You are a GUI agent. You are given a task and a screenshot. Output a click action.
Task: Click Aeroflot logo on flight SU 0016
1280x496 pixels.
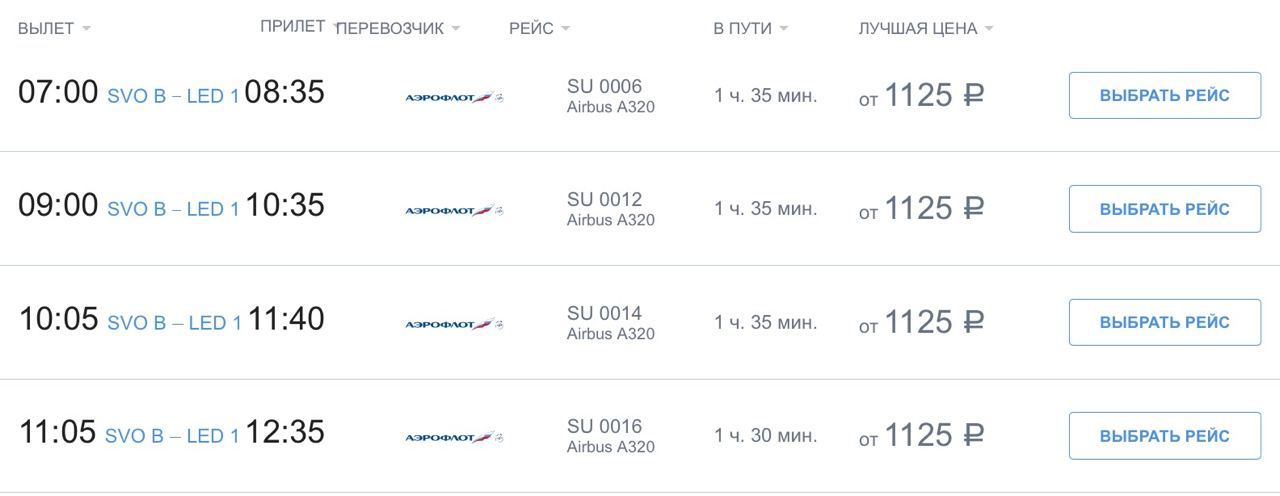[x=454, y=437]
